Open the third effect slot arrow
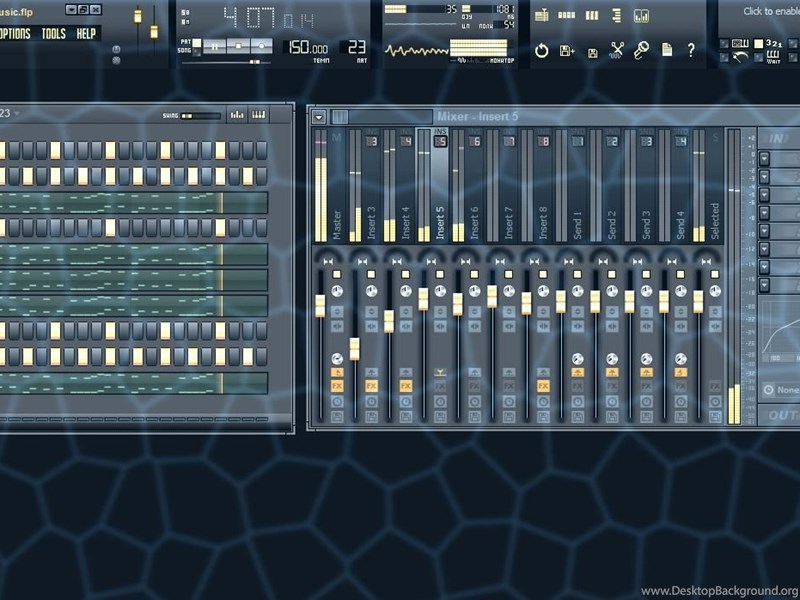The width and height of the screenshot is (800, 600). point(764,195)
